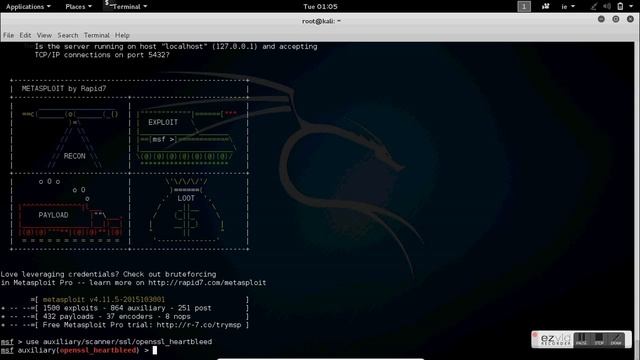Viewport: 640px width, 360px height.
Task: Click the EXPLOIT label in ASCII banner
Action: tap(163, 122)
